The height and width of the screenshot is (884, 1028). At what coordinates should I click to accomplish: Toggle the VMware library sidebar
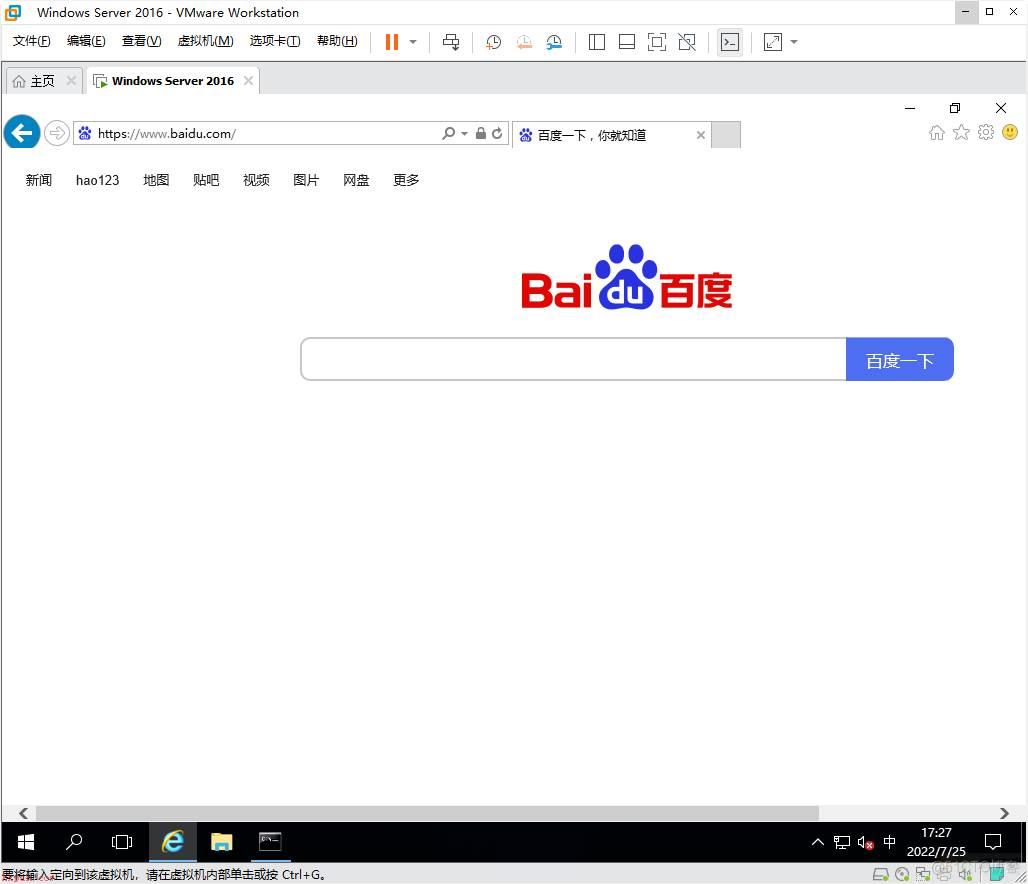point(597,42)
